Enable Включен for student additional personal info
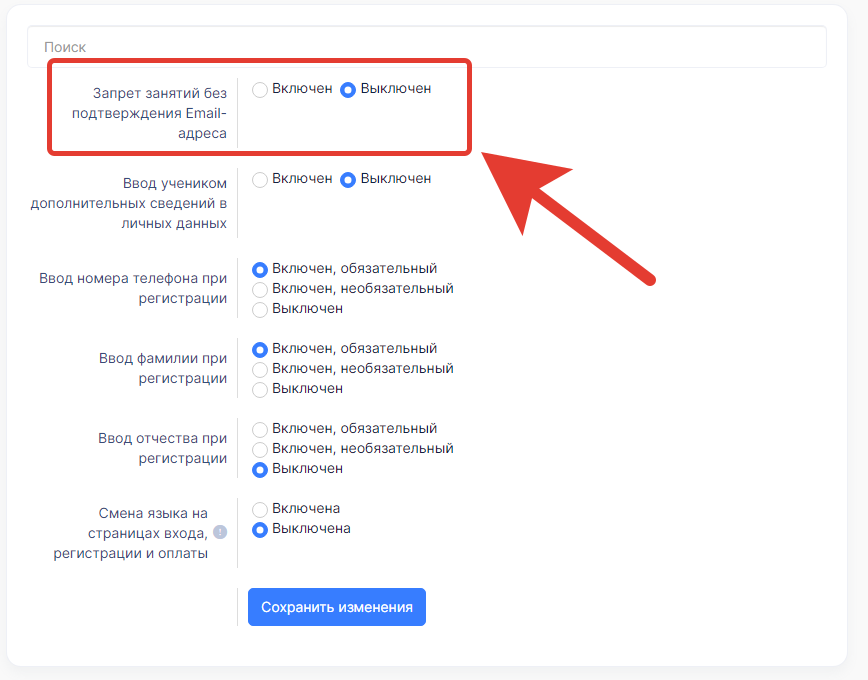This screenshot has width=868, height=680. point(260,179)
